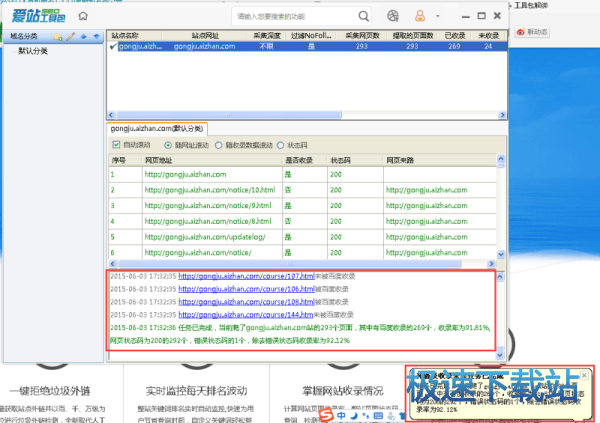Sort by 未收录 column header
Screen dimensions: 600x423
tap(489, 36)
